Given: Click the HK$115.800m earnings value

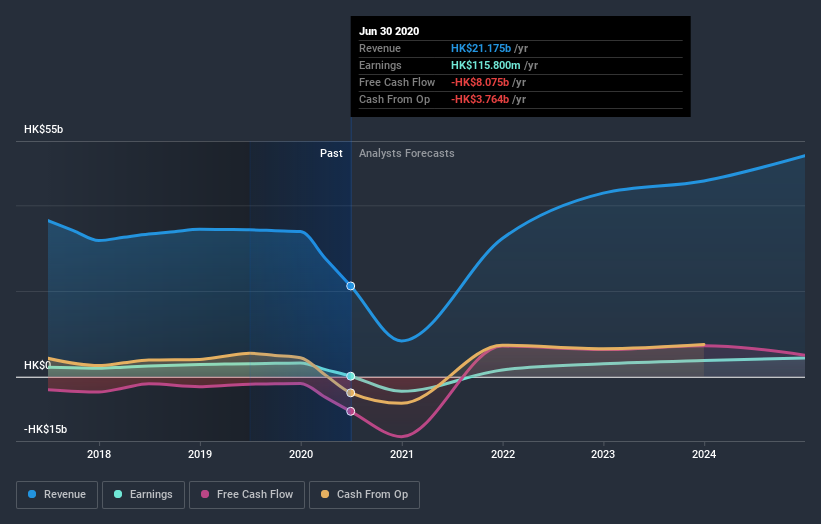Looking at the screenshot, I should [486, 65].
